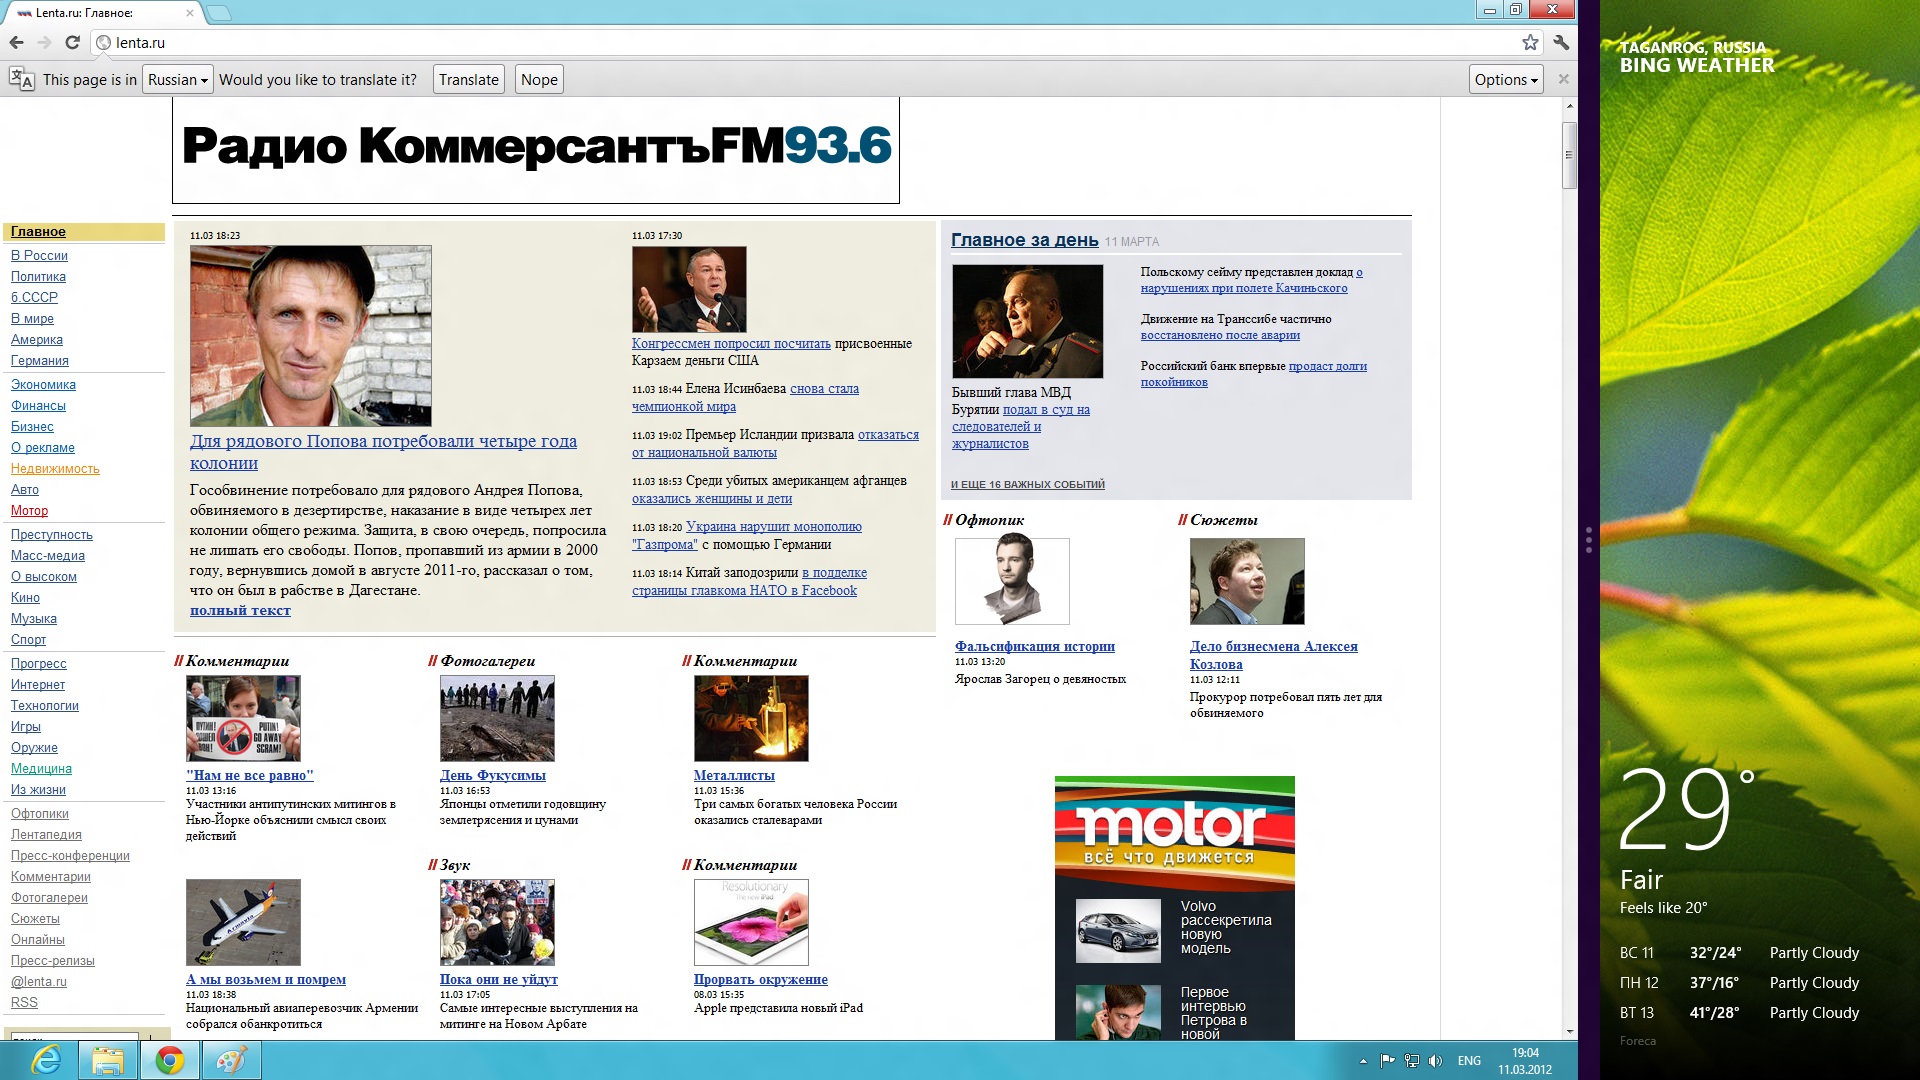Click the Радио КоммерсантъFM 93.6 banner

pyautogui.click(x=536, y=150)
